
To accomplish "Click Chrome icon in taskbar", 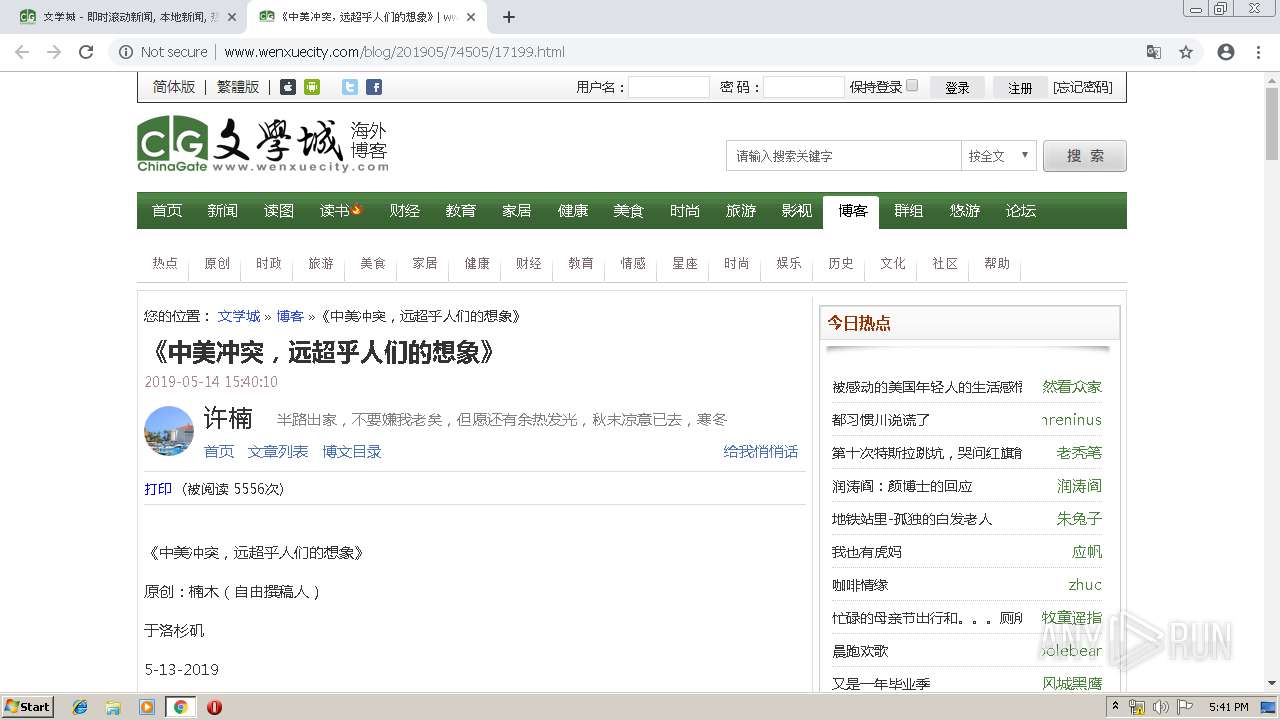I will (x=180, y=707).
